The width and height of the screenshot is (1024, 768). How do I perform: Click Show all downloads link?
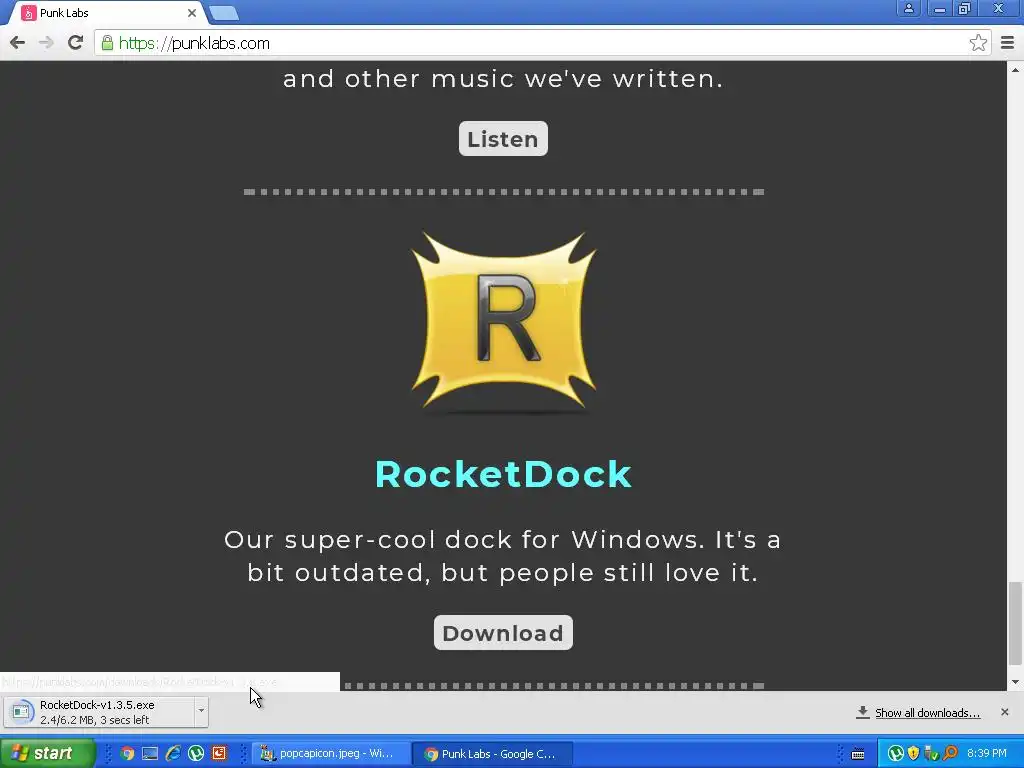(x=927, y=712)
